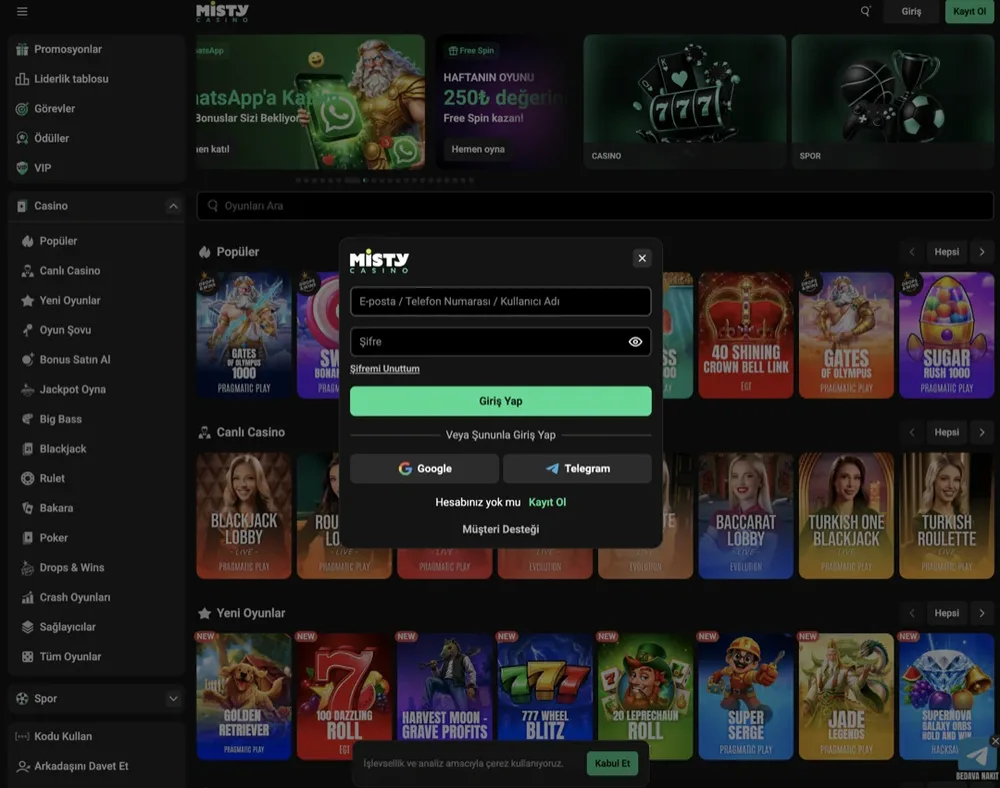The image size is (1000, 788).
Task: Select Blackjack in sidebar menu
Action: coord(96,449)
